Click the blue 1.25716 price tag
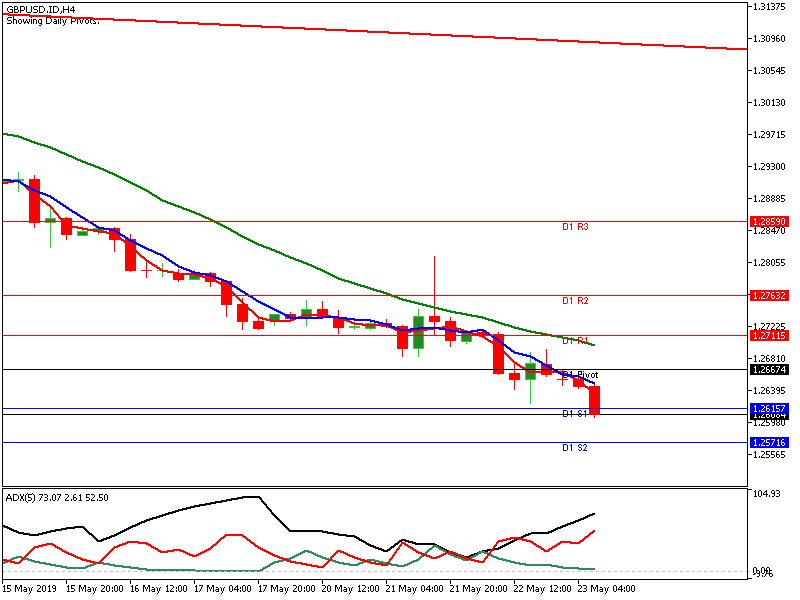The width and height of the screenshot is (800, 600). pyautogui.click(x=769, y=442)
